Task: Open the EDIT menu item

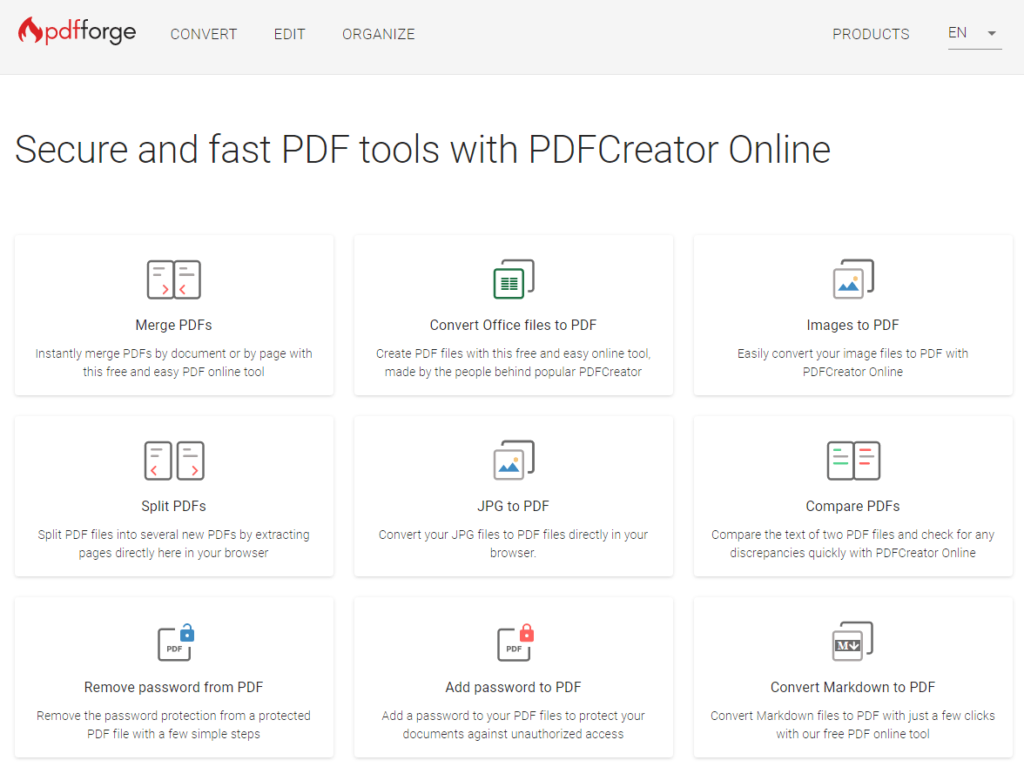Action: 289,34
